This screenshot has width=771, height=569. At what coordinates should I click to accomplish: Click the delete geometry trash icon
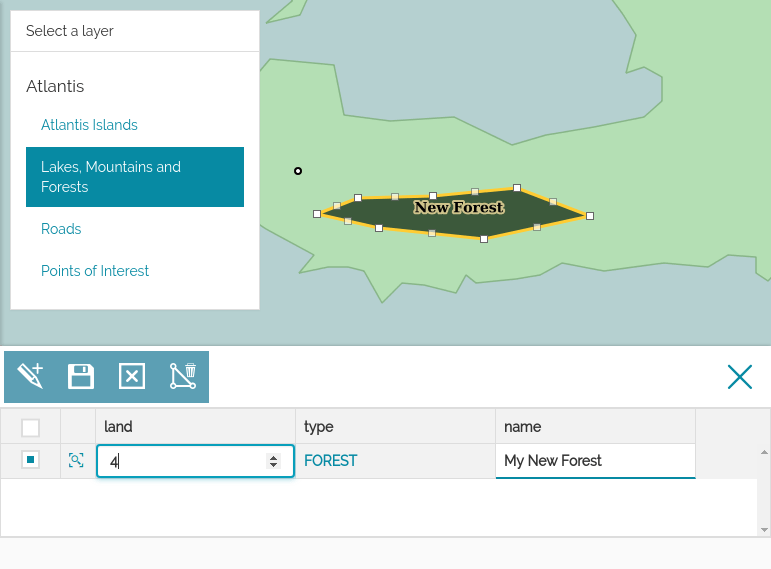pyautogui.click(x=183, y=376)
